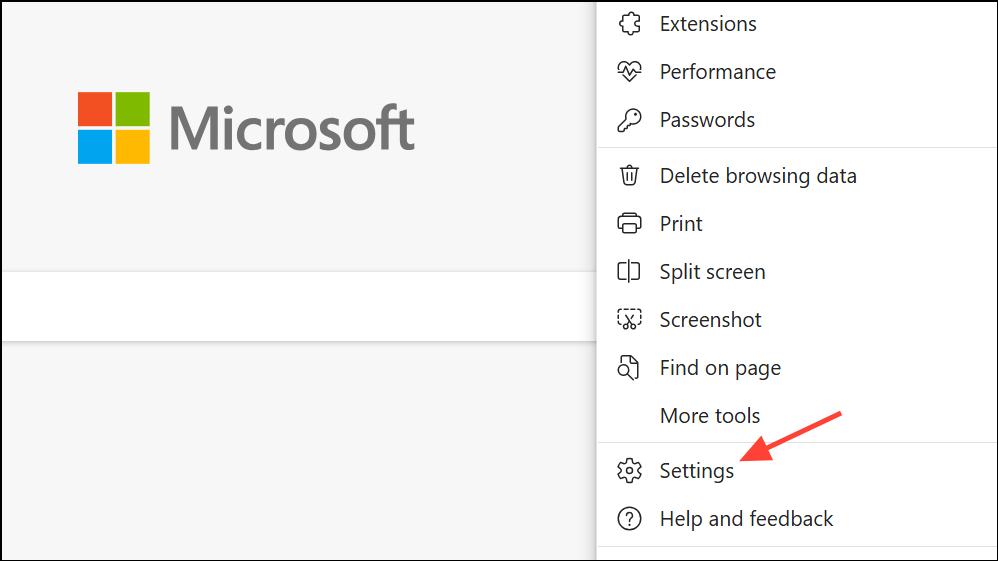Click the Extensions puzzle piece icon
Viewport: 998px width, 561px height.
629,24
